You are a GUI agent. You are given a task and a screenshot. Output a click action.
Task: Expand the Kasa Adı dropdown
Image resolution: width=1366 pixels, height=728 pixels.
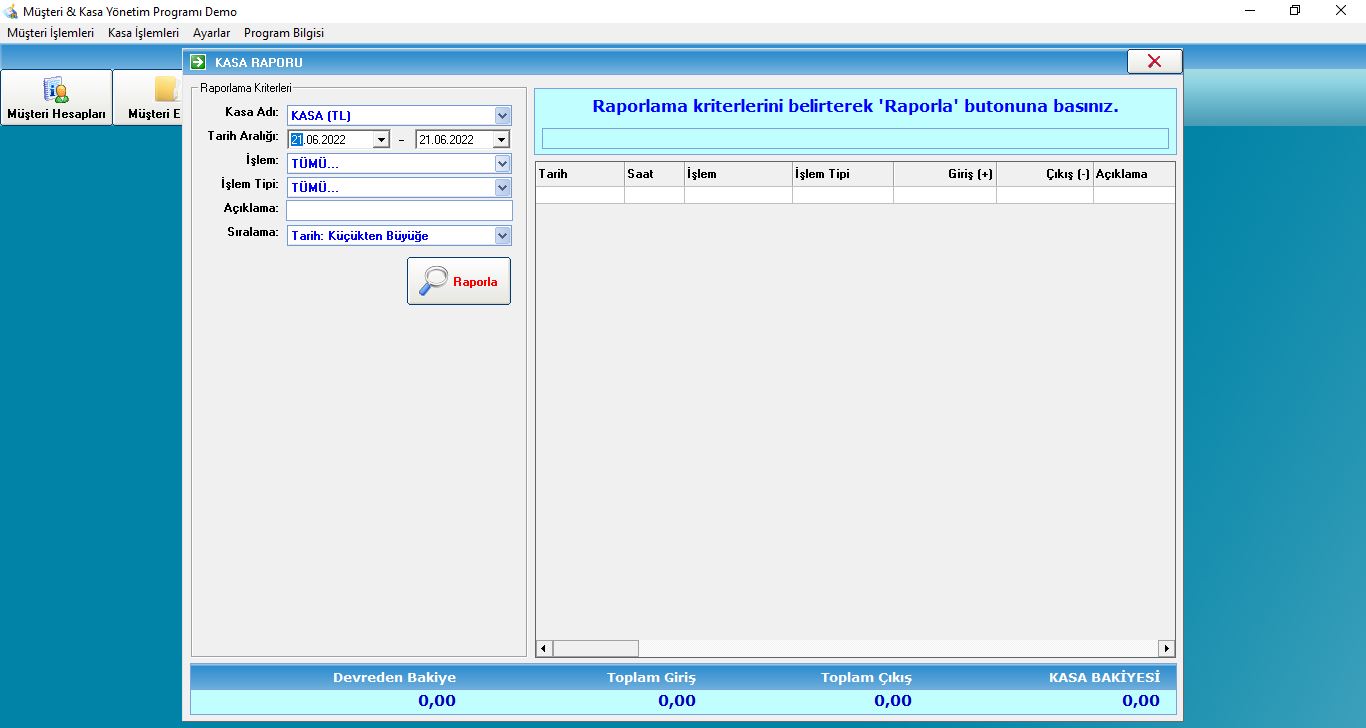[x=502, y=115]
